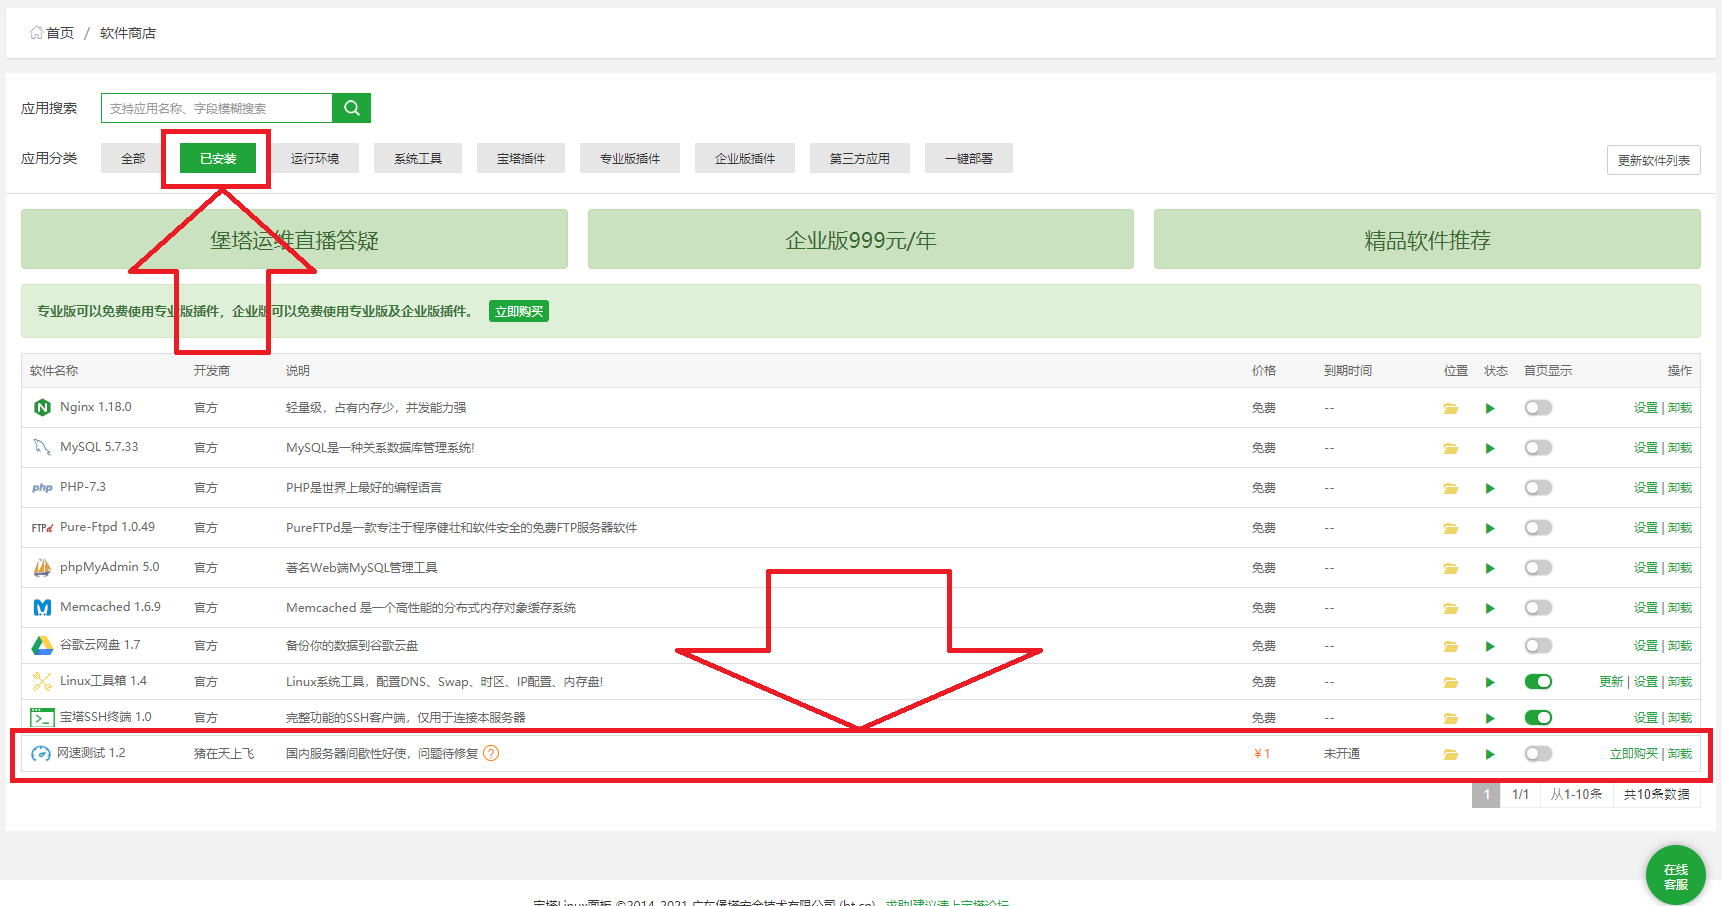Click the 谷歌云网盘 Google Drive icon
1722x906 pixels.
(42, 645)
